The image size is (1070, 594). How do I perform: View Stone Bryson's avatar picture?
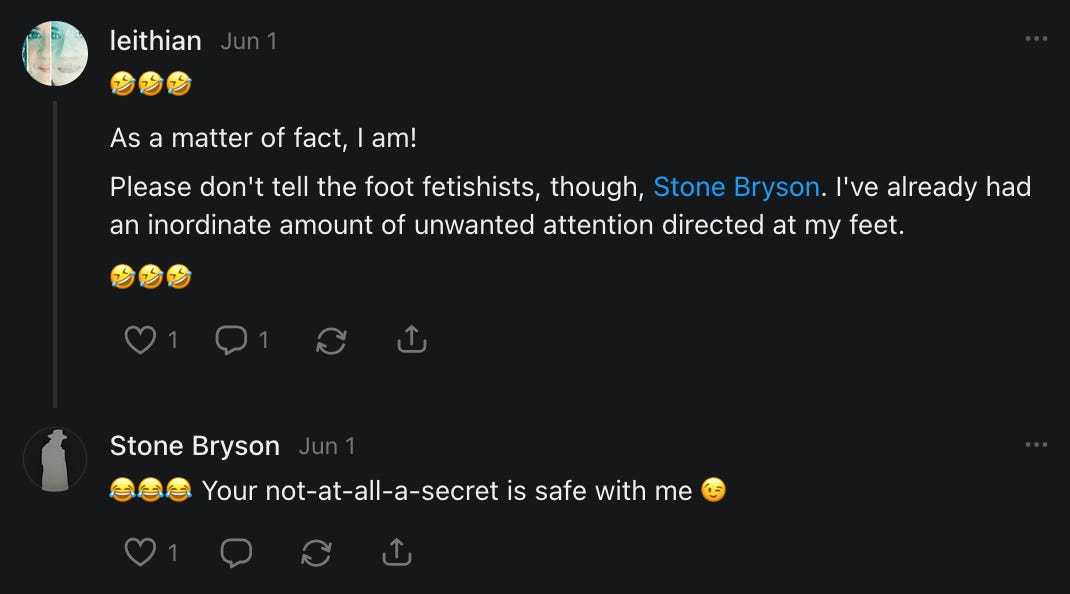click(55, 459)
